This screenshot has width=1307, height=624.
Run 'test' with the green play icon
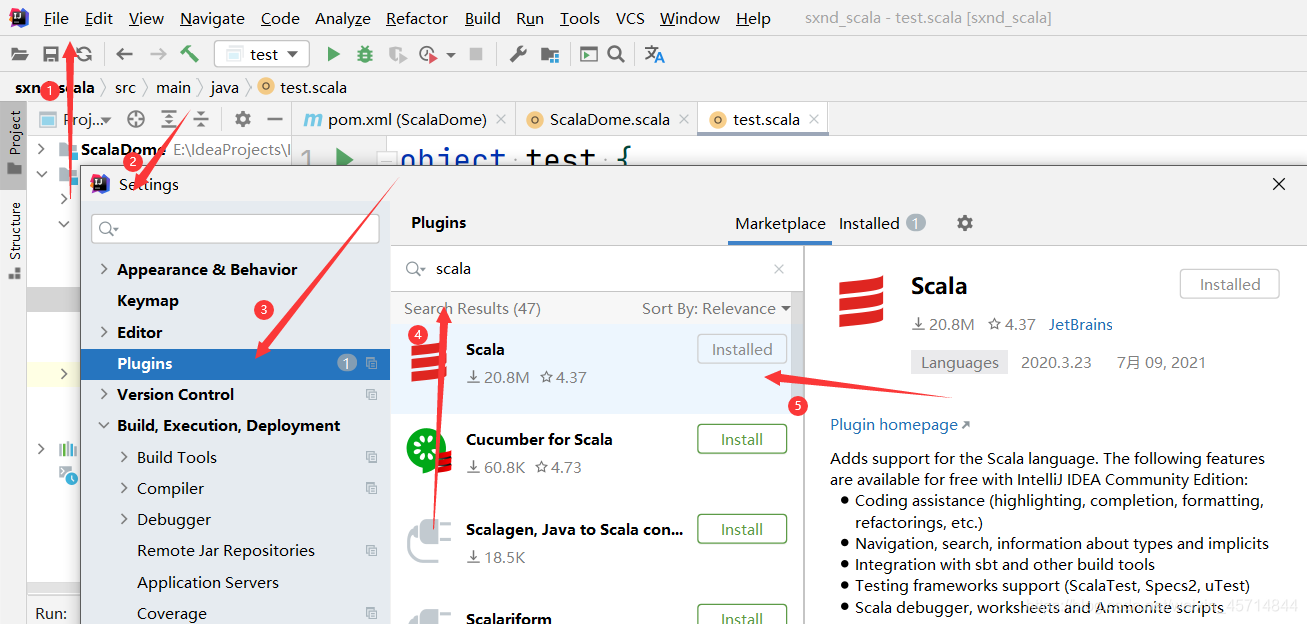coord(334,54)
